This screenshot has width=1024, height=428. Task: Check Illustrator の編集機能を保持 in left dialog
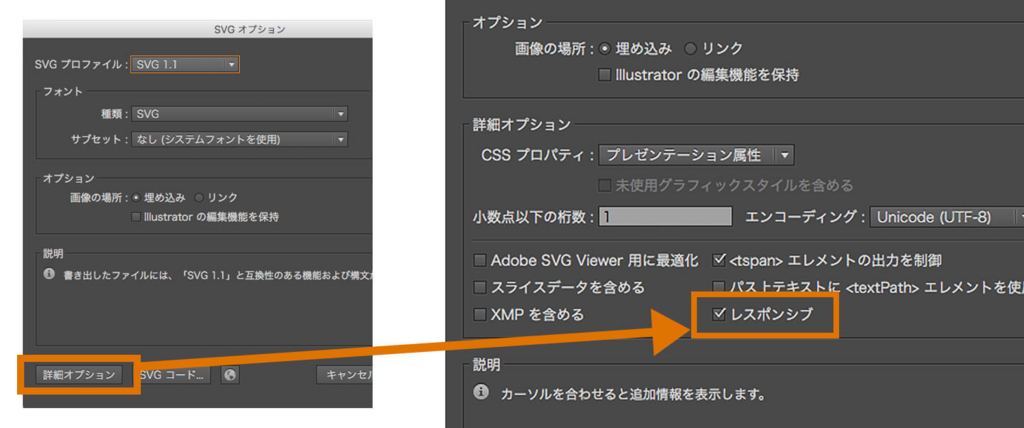(x=136, y=217)
